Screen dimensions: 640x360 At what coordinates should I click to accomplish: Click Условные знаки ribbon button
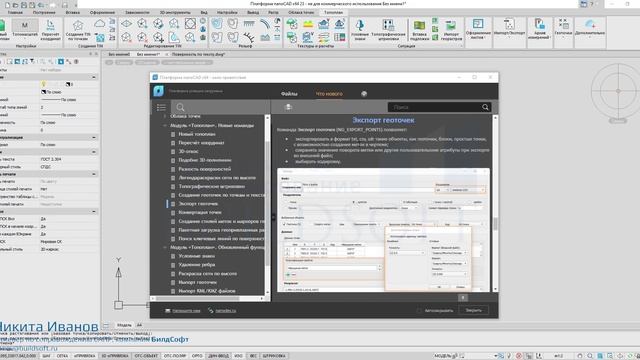(x=360, y=30)
